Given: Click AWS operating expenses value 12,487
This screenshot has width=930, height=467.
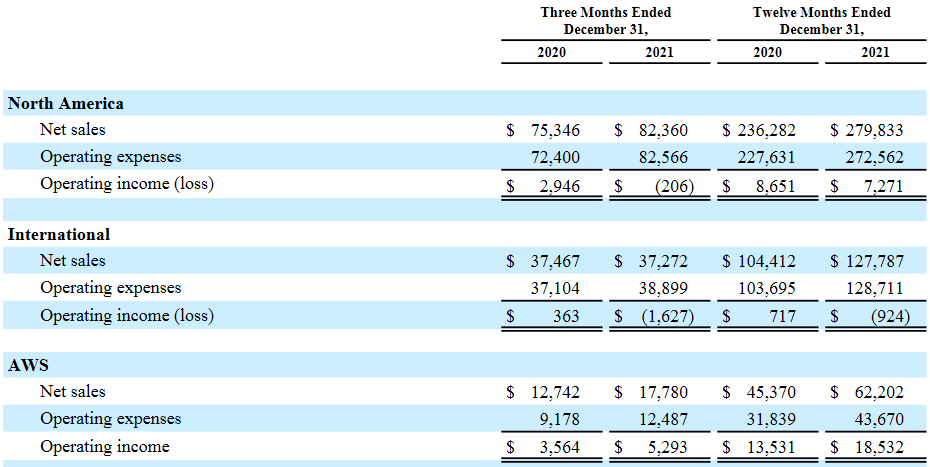Looking at the screenshot, I should [664, 420].
